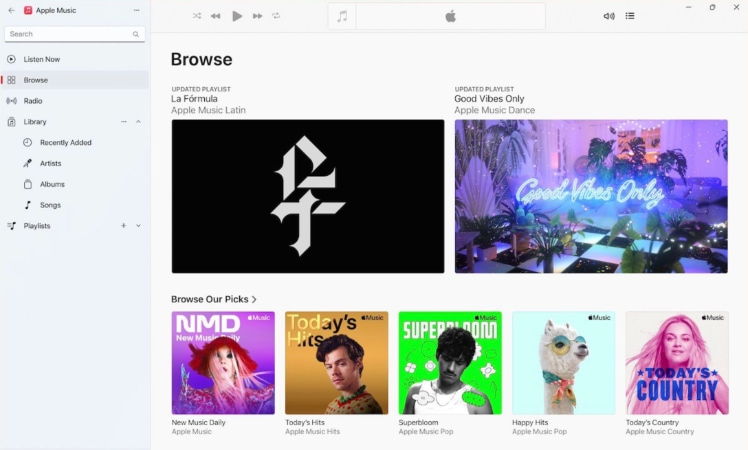The image size is (748, 450).
Task: Open Recently Added in the Library
Action: (66, 143)
